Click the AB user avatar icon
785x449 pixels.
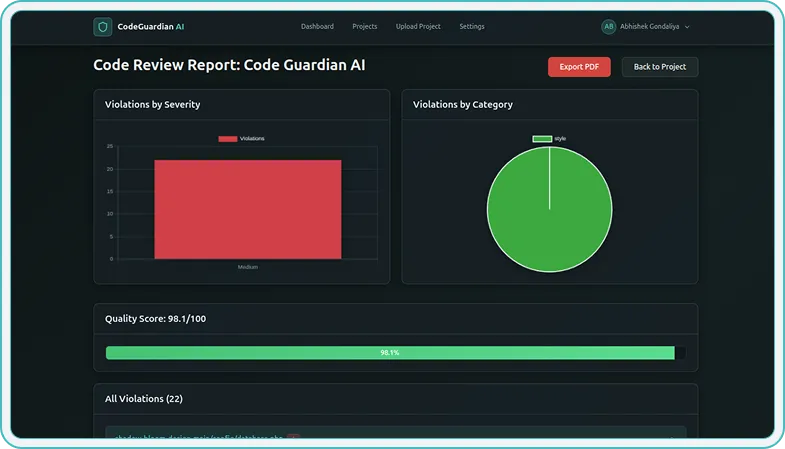609,27
